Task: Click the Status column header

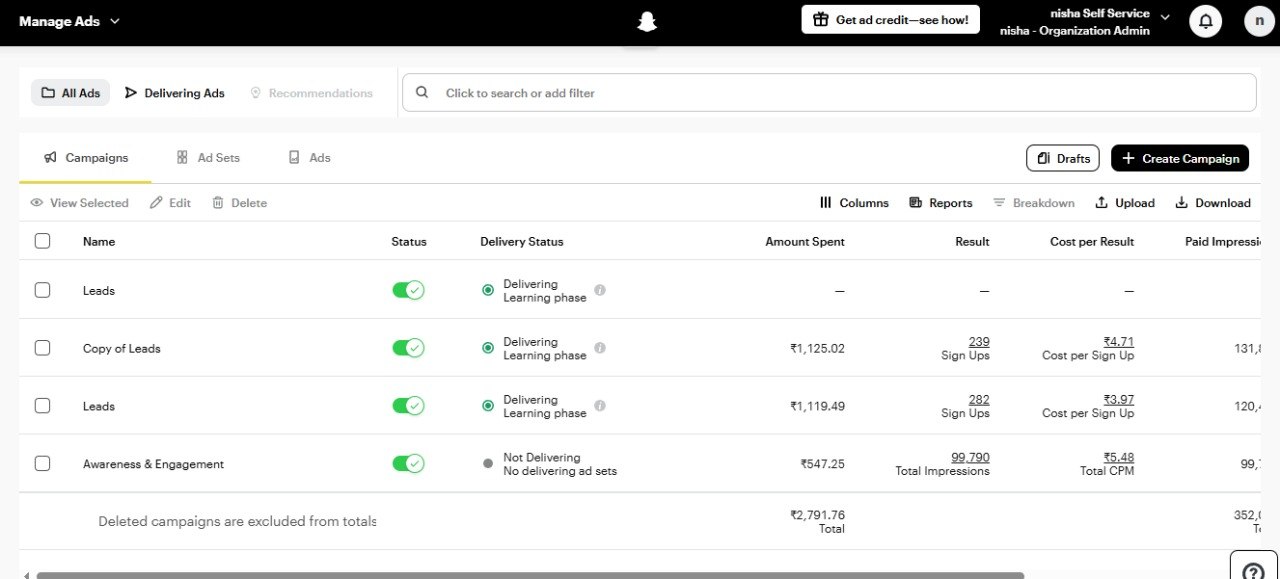Action: pyautogui.click(x=409, y=242)
